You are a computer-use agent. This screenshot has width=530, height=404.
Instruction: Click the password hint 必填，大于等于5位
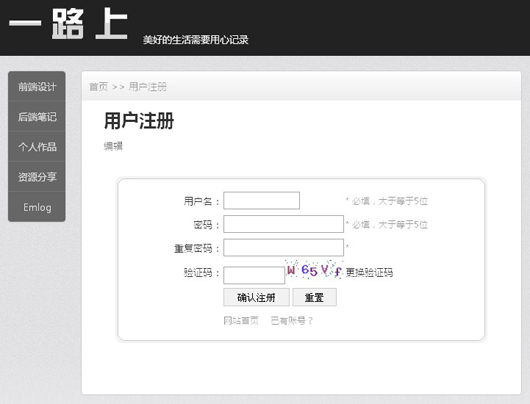[x=387, y=224]
